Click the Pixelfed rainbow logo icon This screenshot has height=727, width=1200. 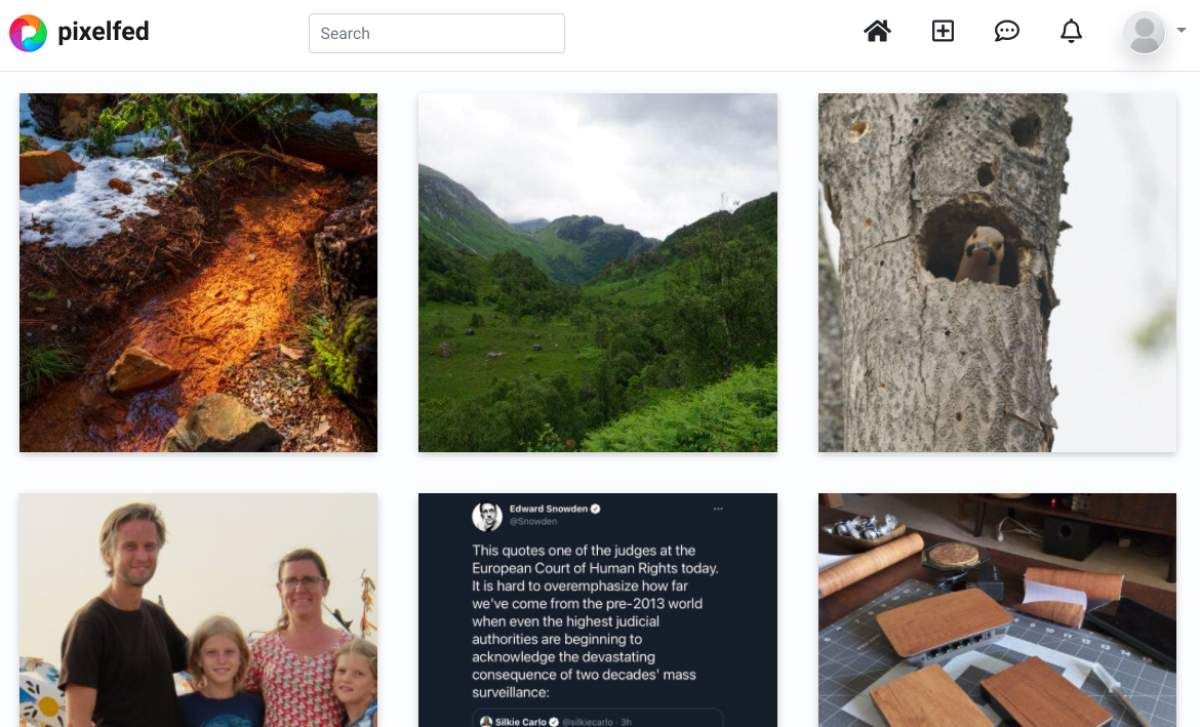28,33
